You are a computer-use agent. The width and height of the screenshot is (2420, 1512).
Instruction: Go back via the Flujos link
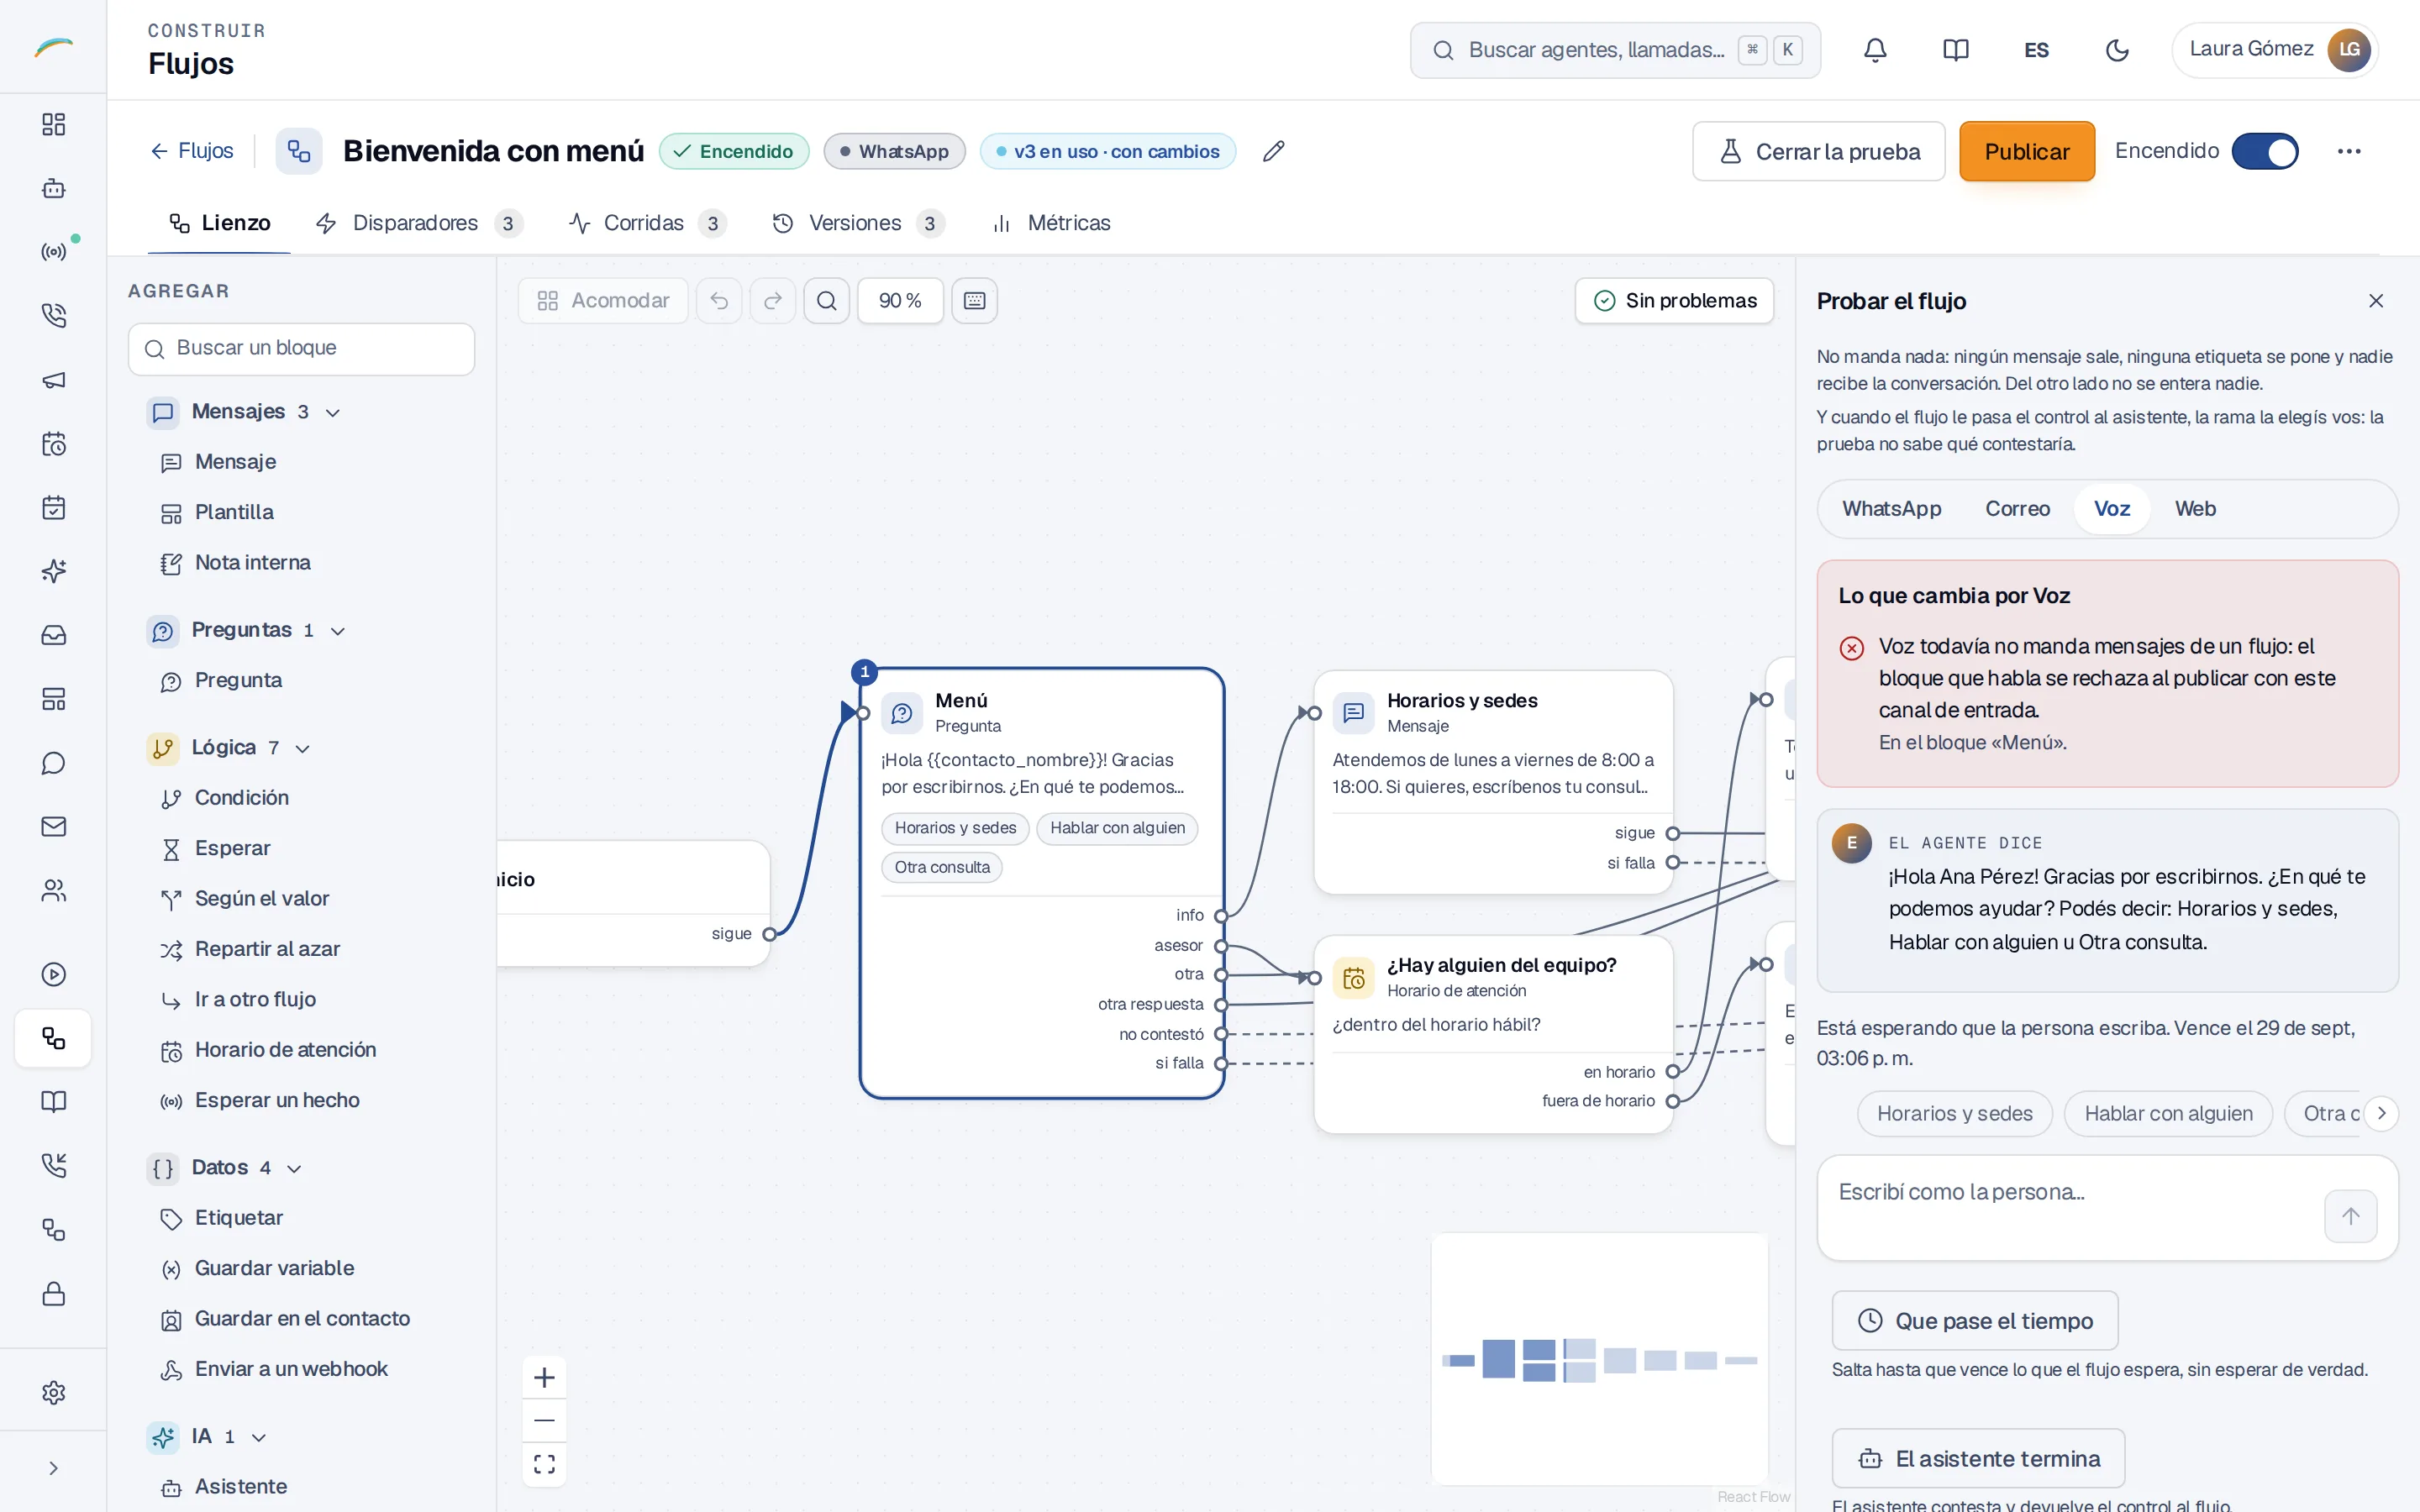[x=191, y=151]
